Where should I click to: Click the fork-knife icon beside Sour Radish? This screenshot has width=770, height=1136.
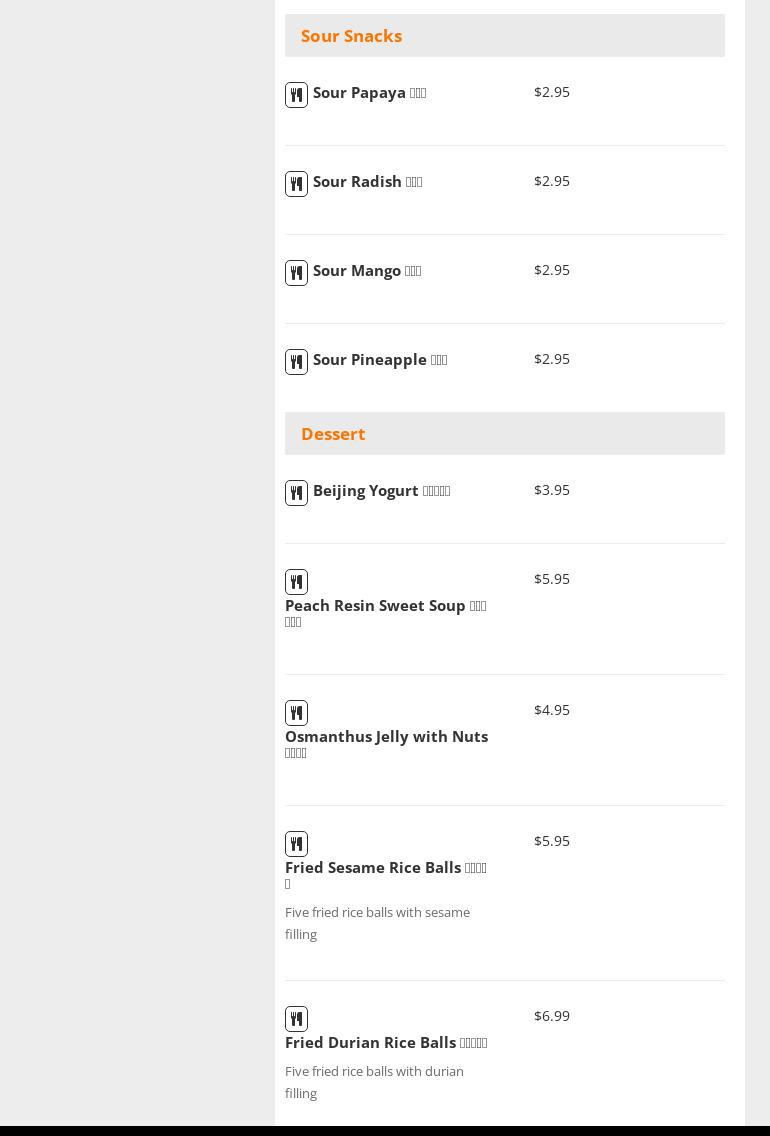click(296, 184)
